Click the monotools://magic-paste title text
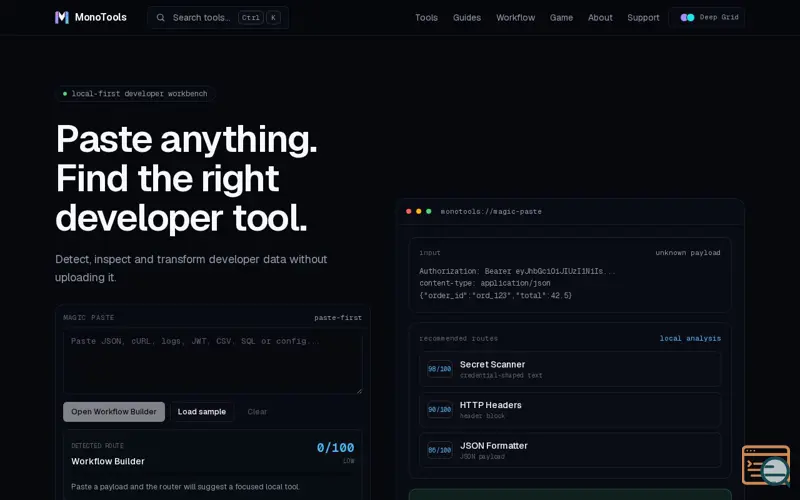Image resolution: width=800 pixels, height=500 pixels. pos(491,211)
